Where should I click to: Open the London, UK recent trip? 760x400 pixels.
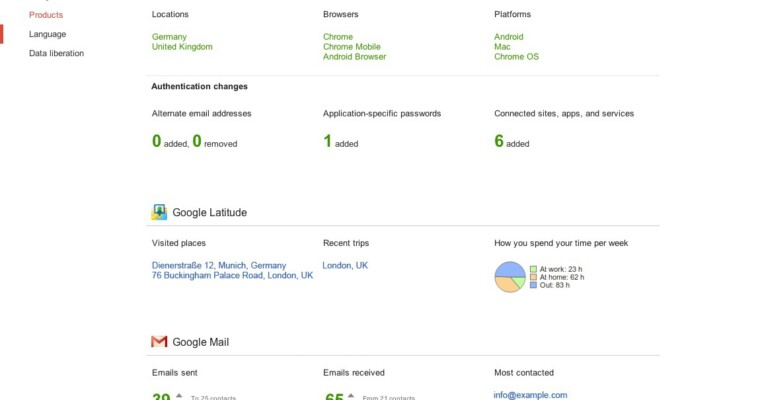point(345,265)
